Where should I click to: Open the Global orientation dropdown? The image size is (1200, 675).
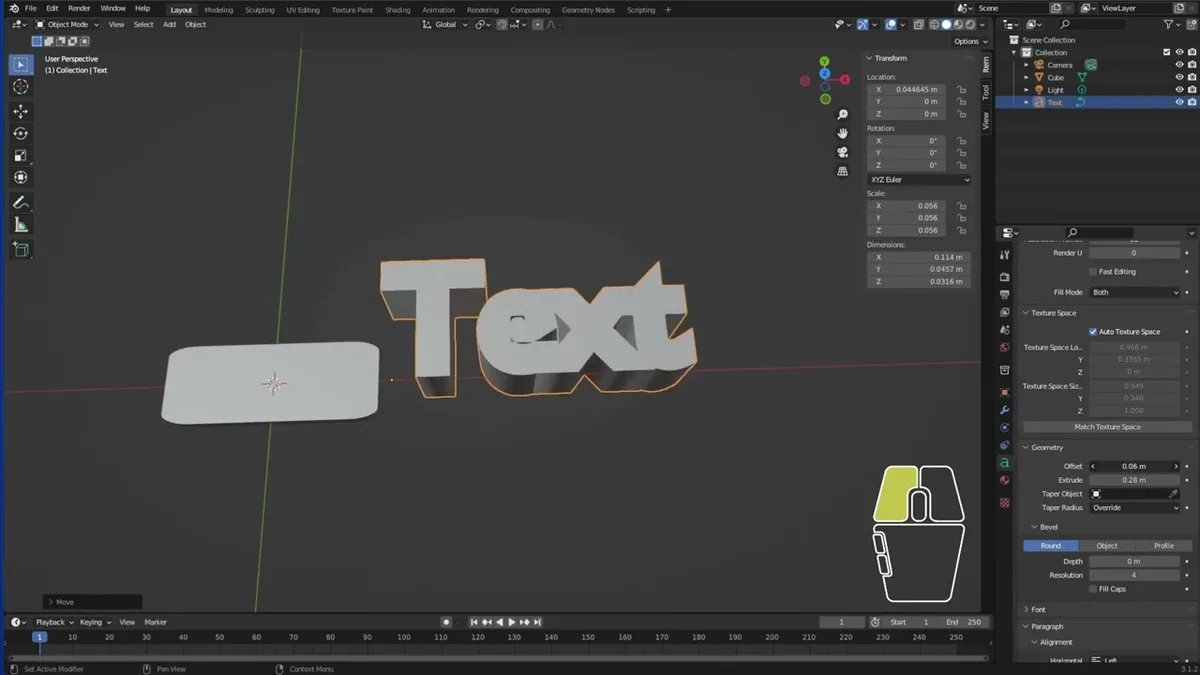443,24
